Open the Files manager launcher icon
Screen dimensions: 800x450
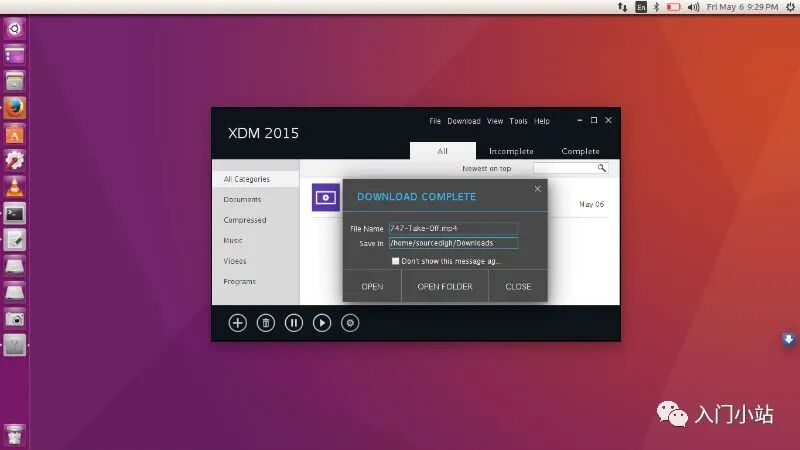pyautogui.click(x=14, y=81)
